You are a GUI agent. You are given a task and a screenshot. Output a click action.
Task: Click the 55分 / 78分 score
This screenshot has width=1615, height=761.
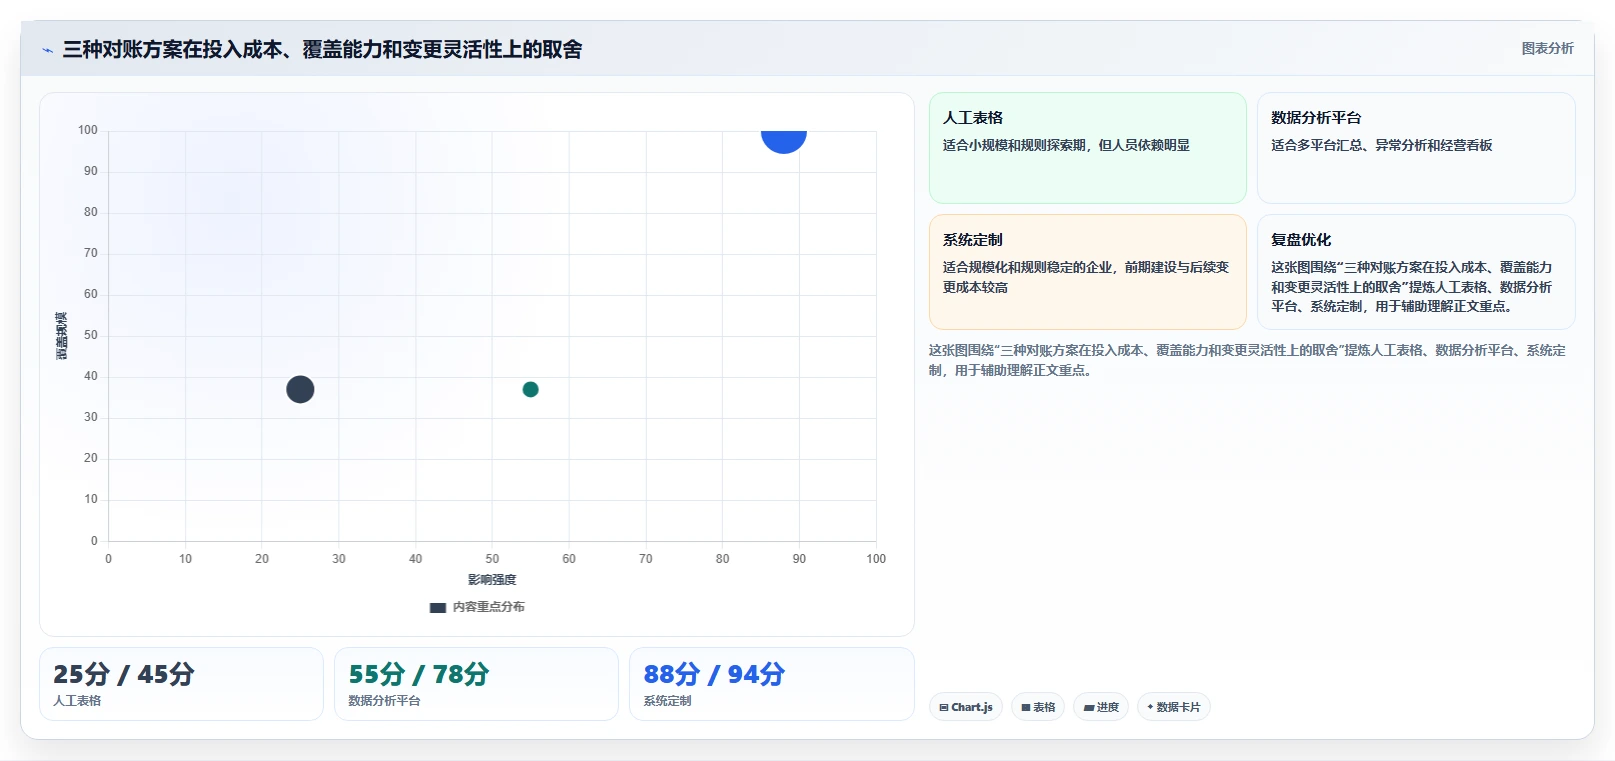[x=418, y=674]
